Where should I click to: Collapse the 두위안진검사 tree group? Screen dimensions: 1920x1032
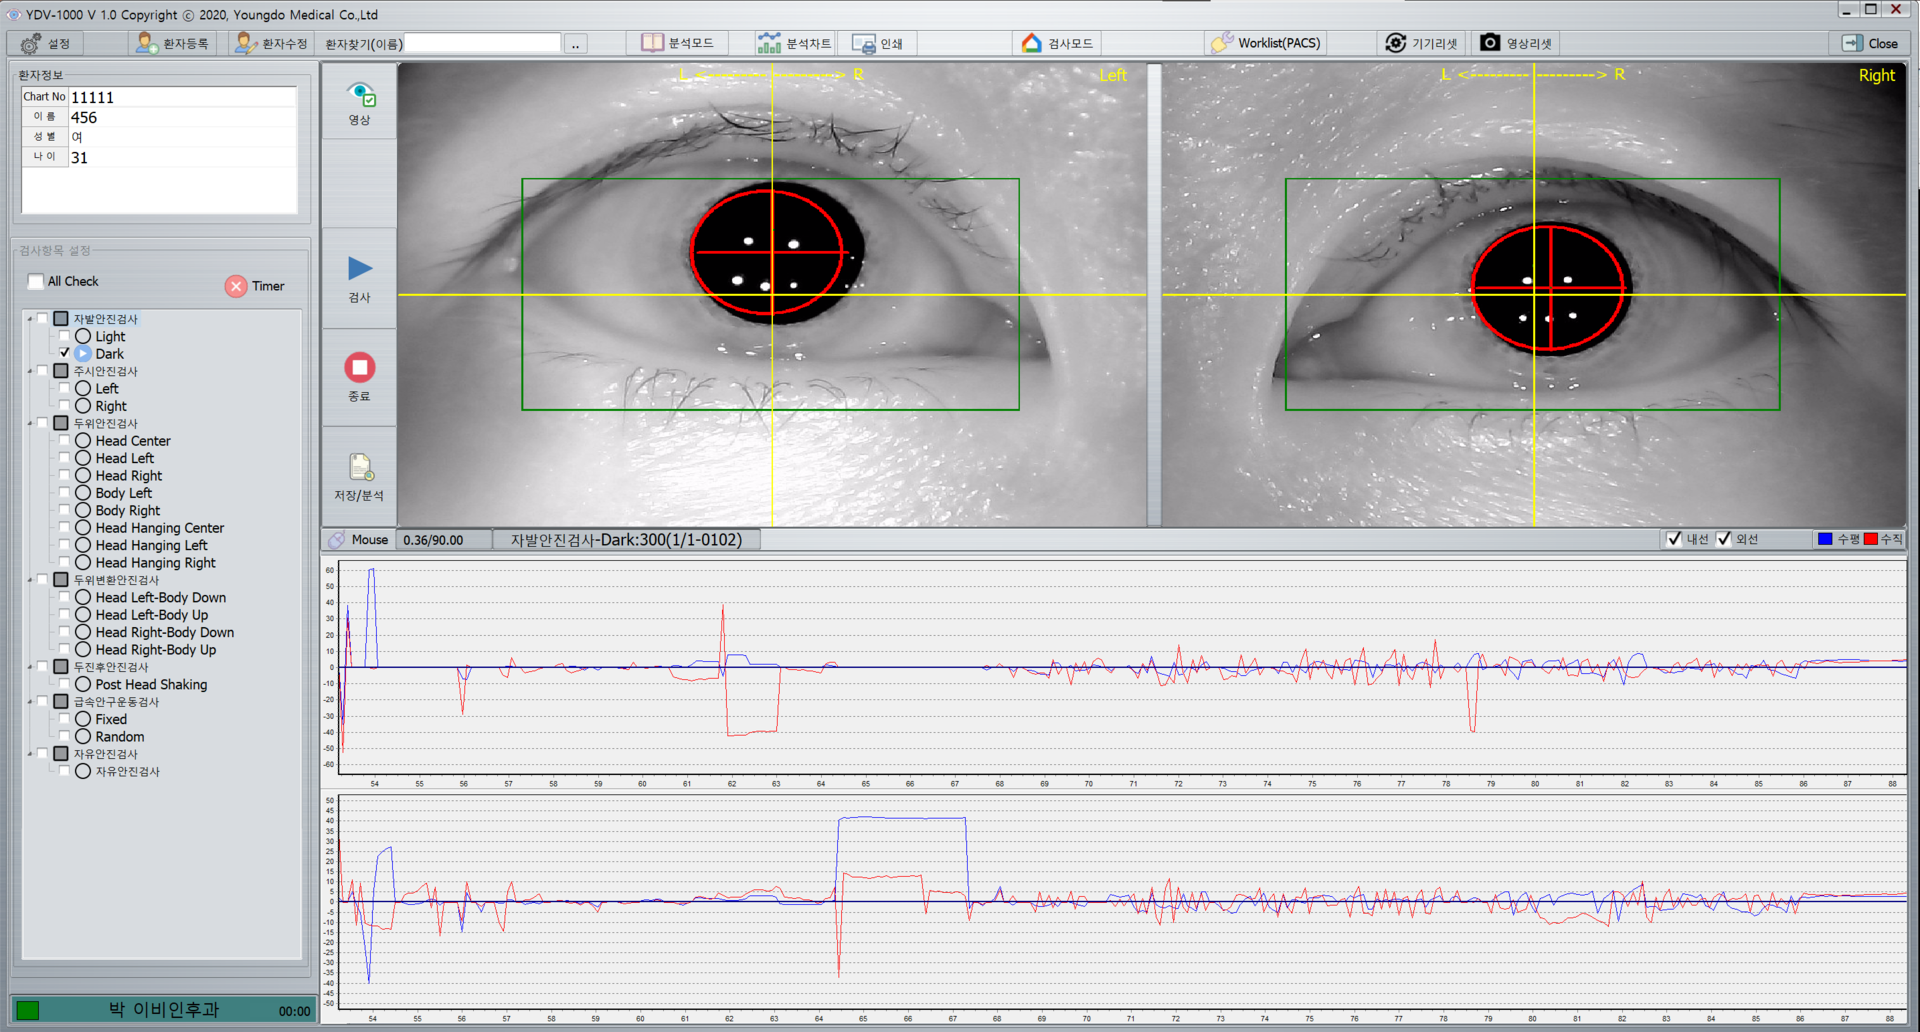pyautogui.click(x=30, y=423)
